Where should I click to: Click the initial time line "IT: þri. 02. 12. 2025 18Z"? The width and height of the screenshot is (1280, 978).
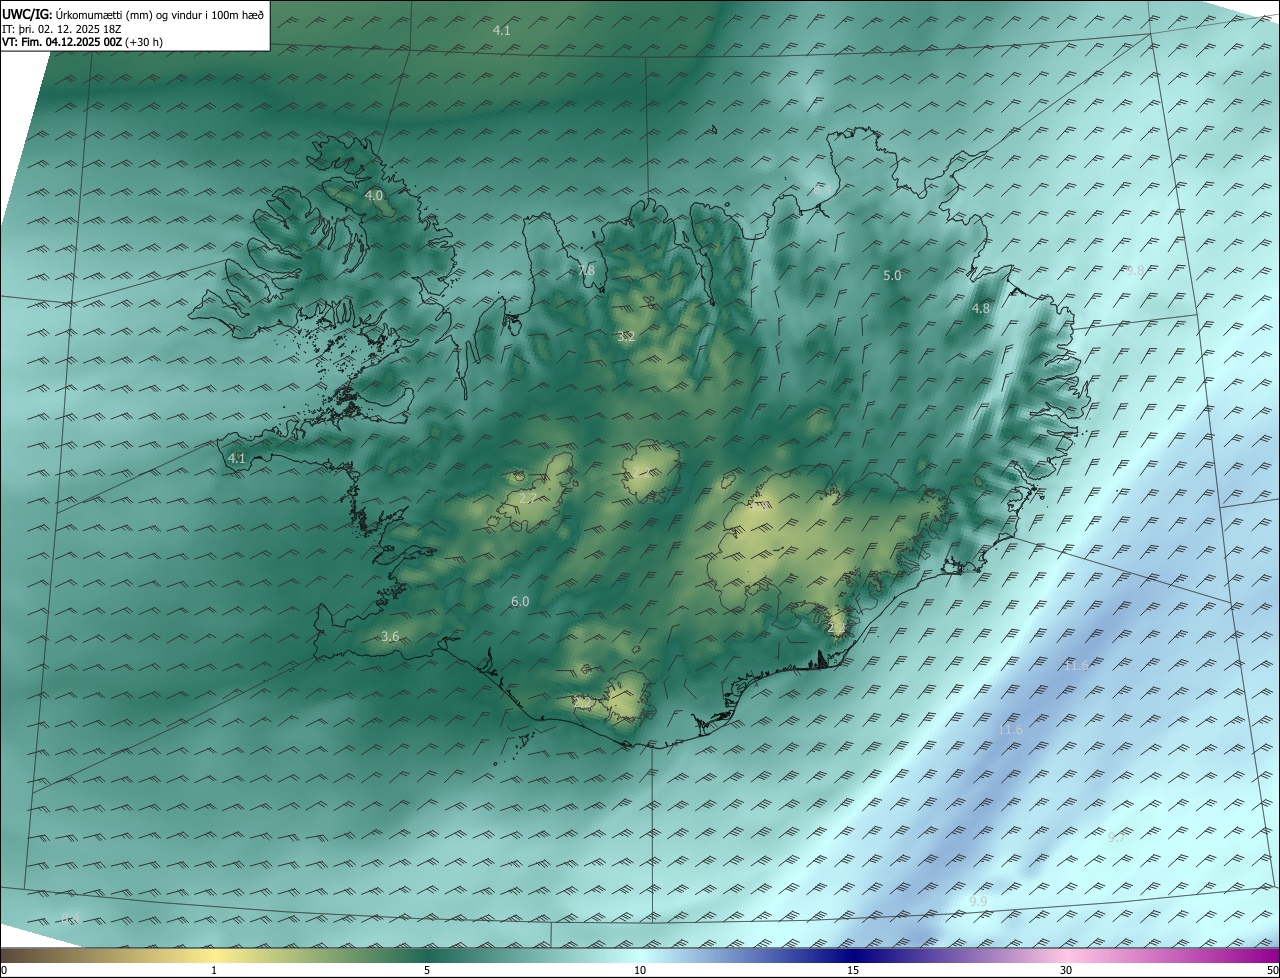pos(61,29)
